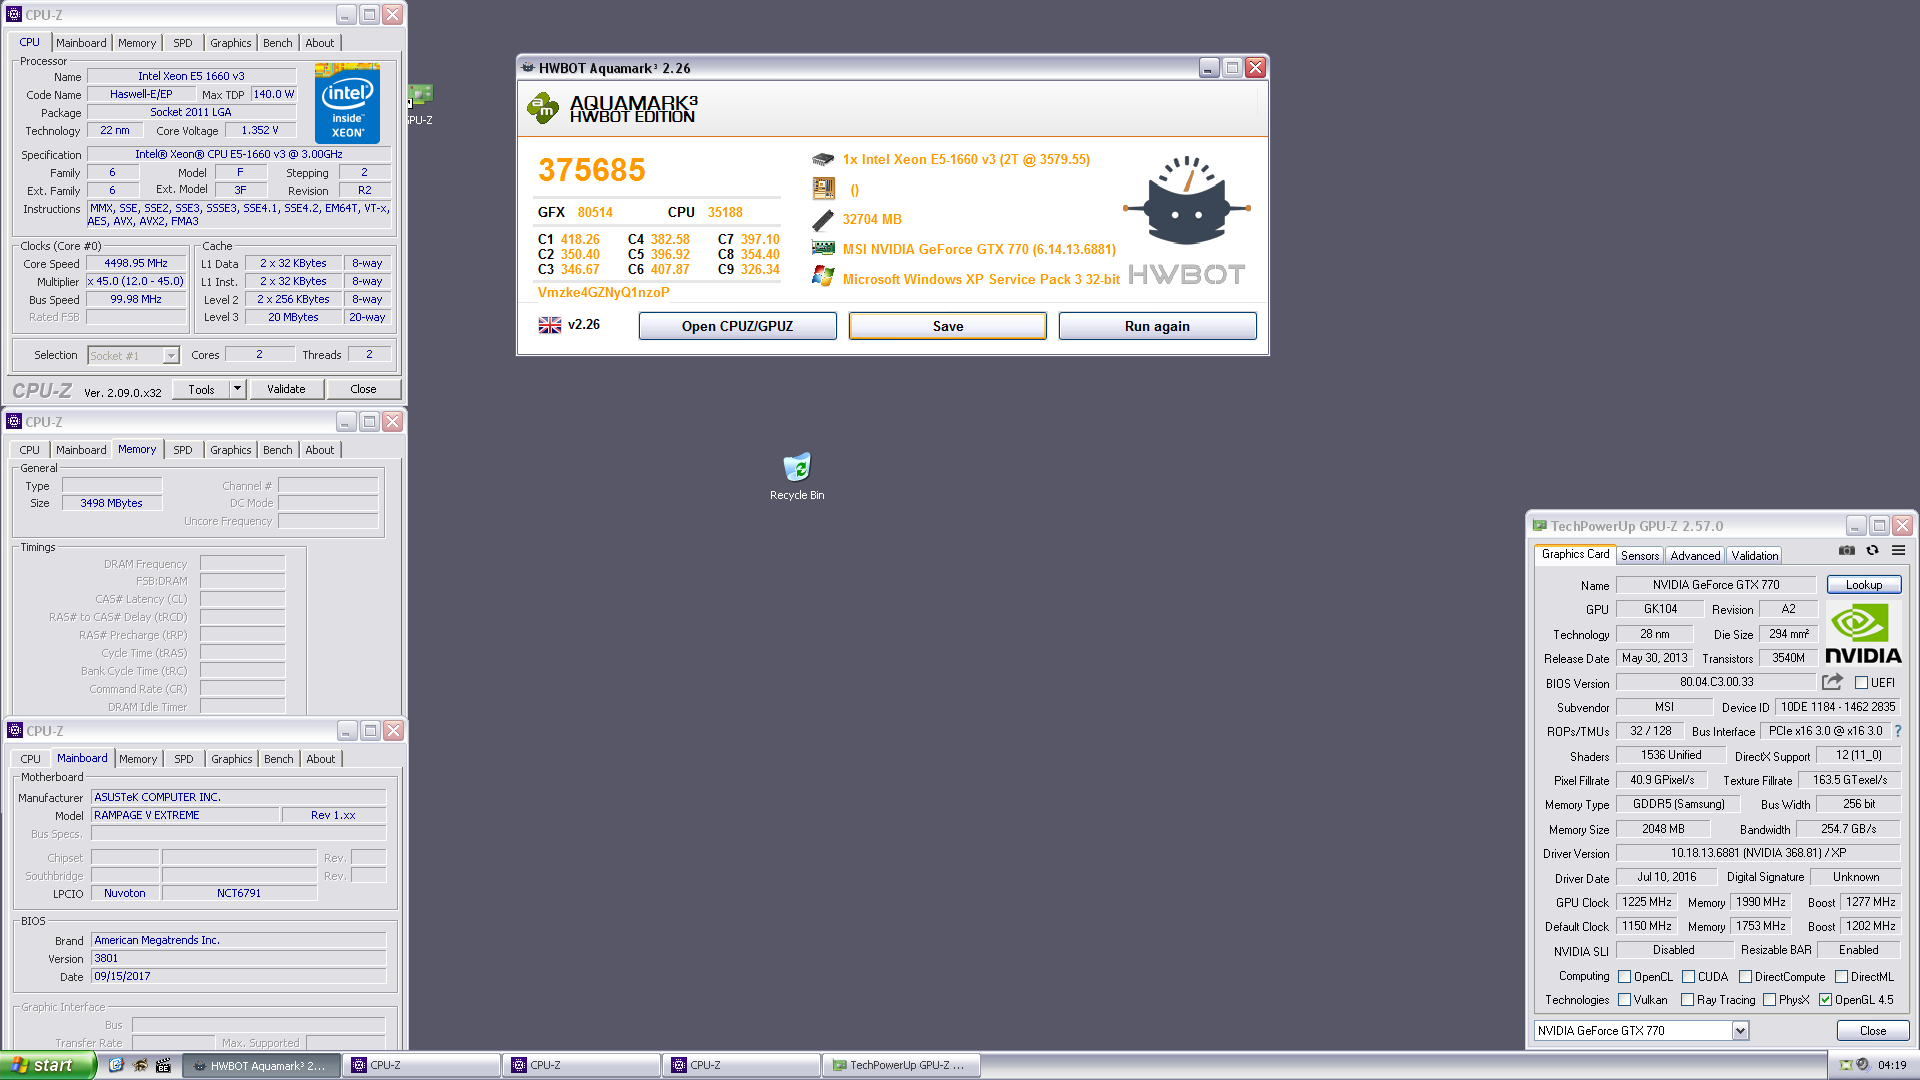The image size is (1920, 1080).
Task: Click the HWBOT Aquamark taskbar button
Action: pyautogui.click(x=262, y=1065)
